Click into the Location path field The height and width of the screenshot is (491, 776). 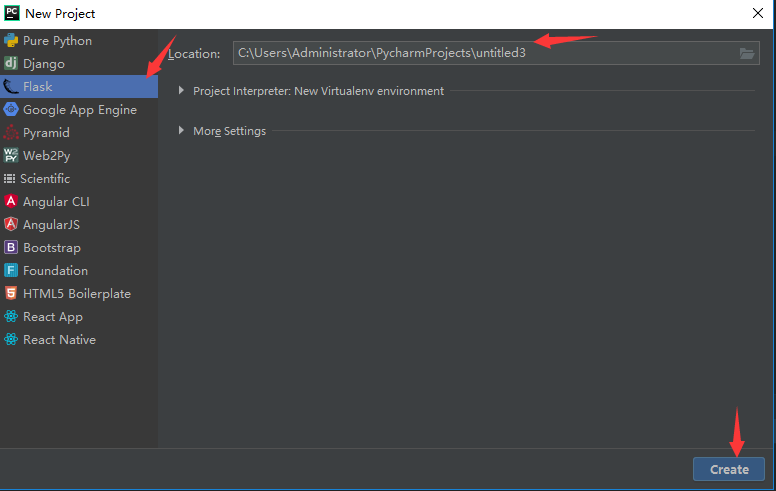tap(496, 53)
